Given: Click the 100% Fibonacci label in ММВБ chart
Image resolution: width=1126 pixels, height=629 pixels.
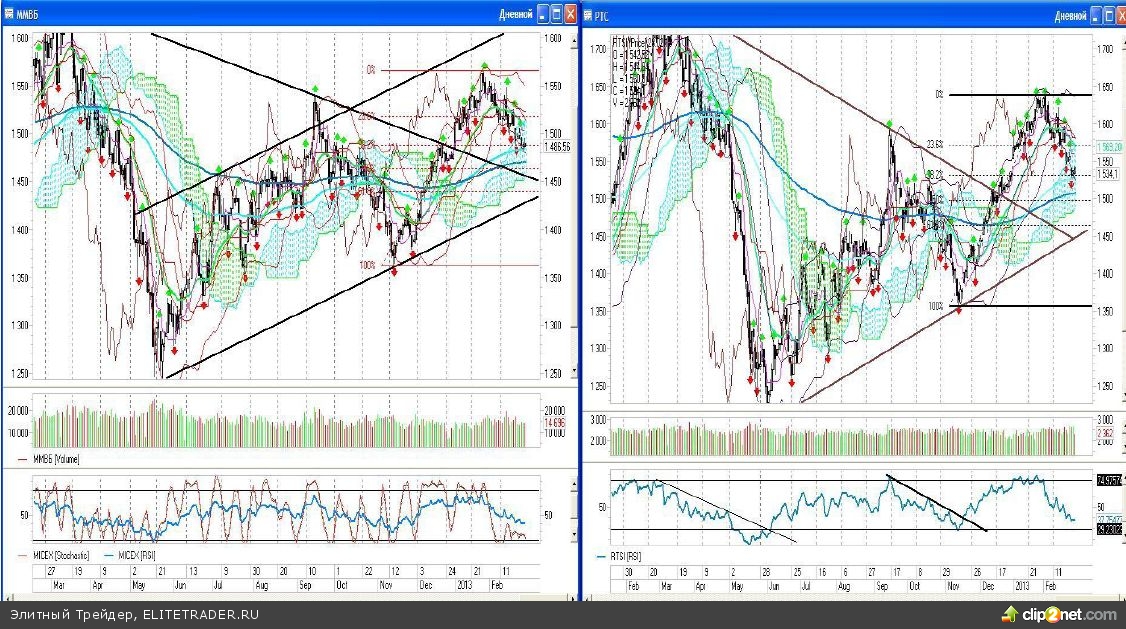Looking at the screenshot, I should pyautogui.click(x=368, y=265).
